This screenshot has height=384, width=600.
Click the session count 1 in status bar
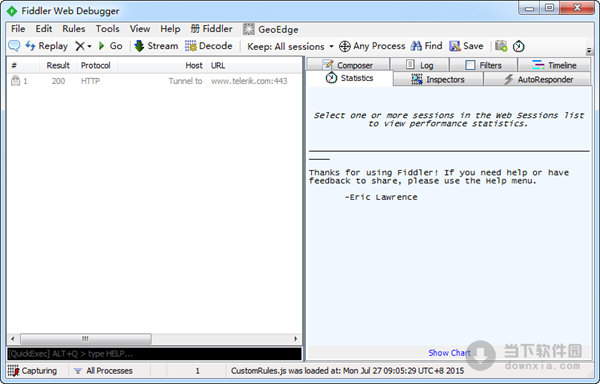197,371
